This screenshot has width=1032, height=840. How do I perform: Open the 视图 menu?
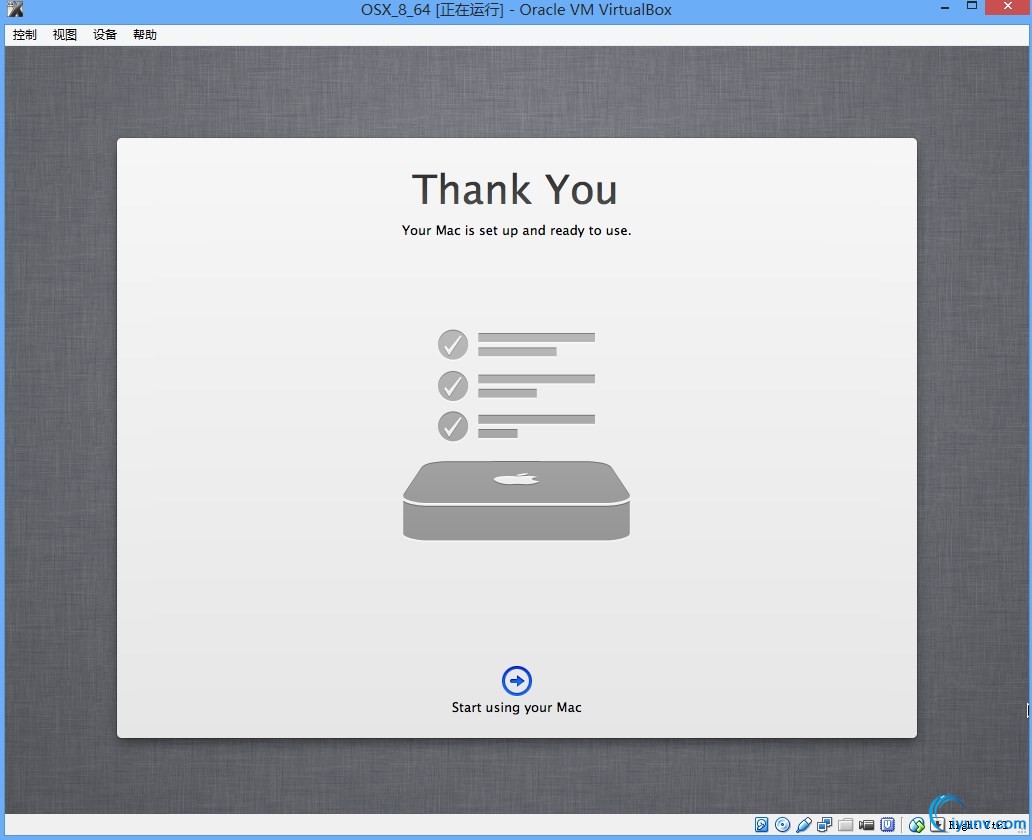[x=64, y=35]
